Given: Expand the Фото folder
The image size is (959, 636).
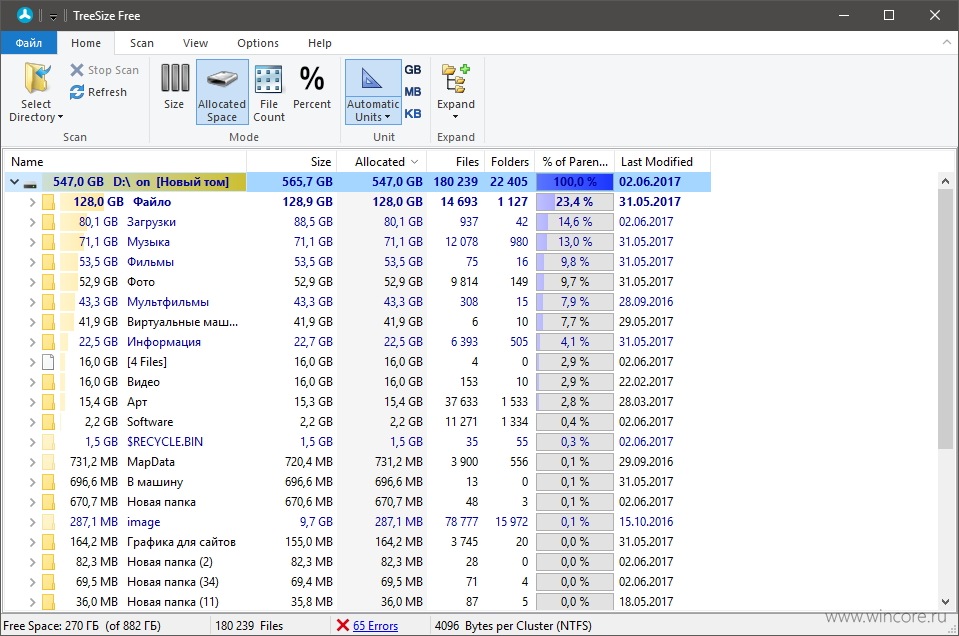Looking at the screenshot, I should coord(32,282).
